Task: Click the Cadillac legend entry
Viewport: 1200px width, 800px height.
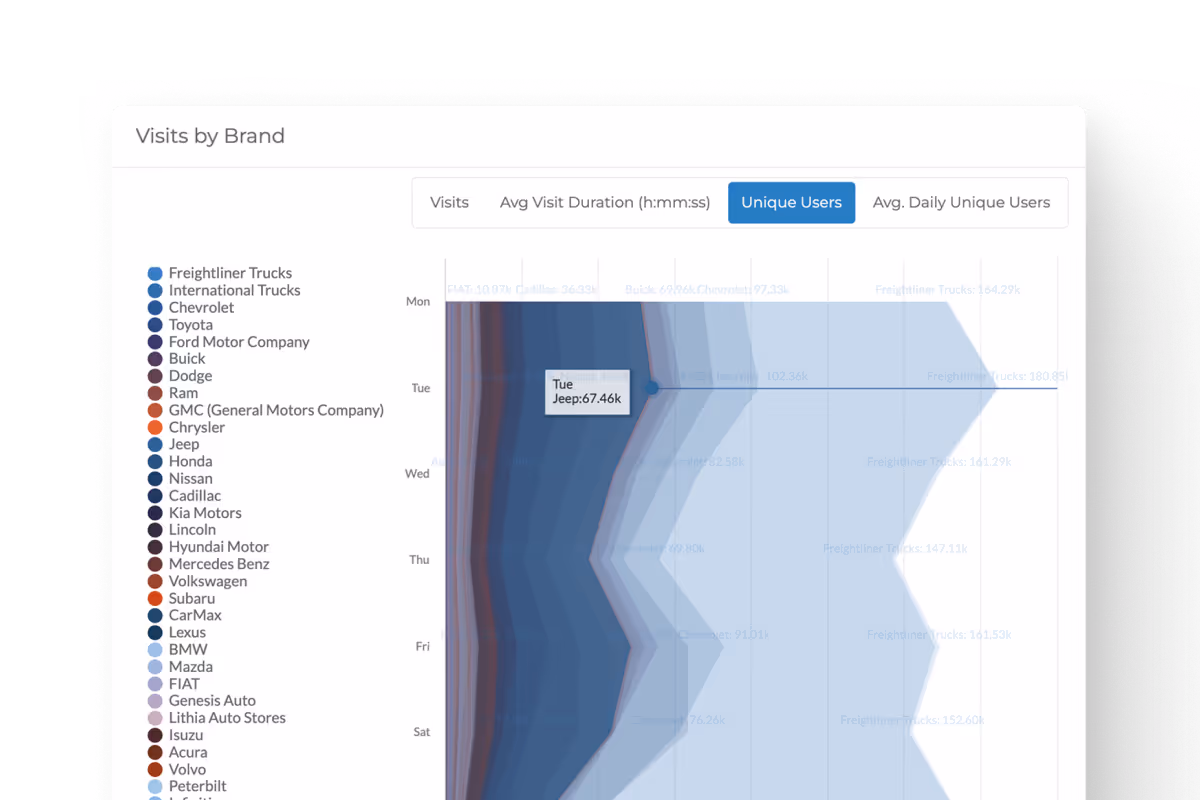Action: click(185, 495)
